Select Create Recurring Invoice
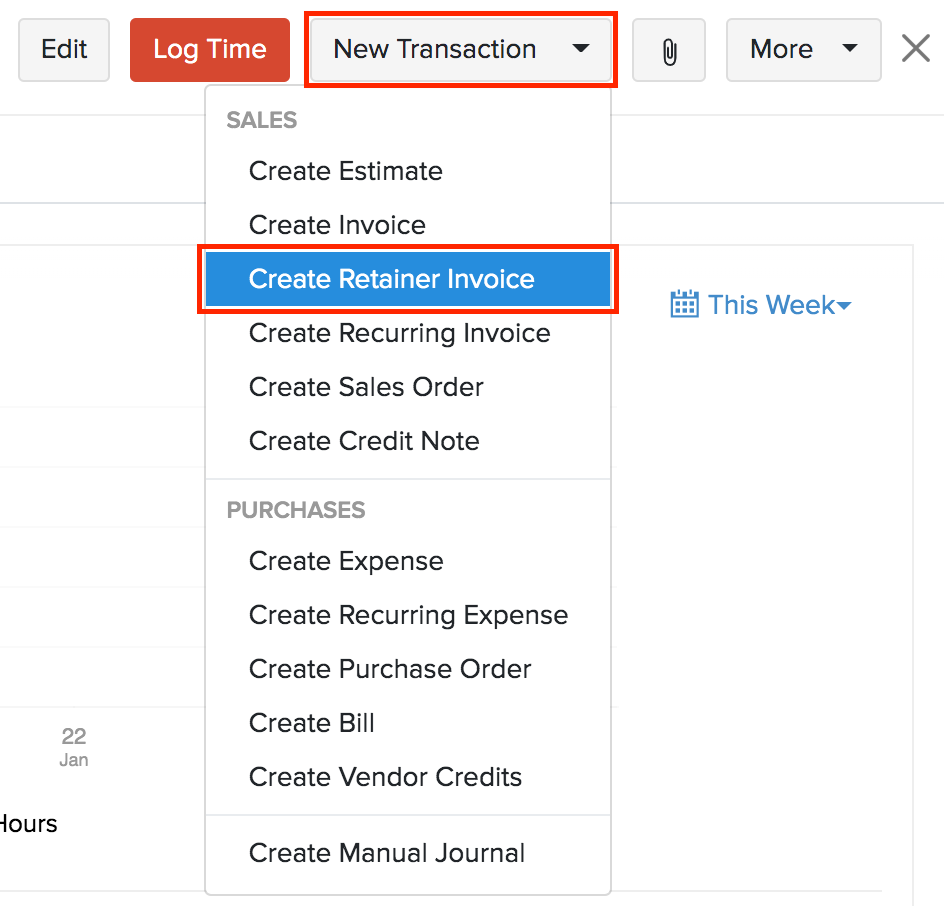This screenshot has height=906, width=944. pos(399,333)
